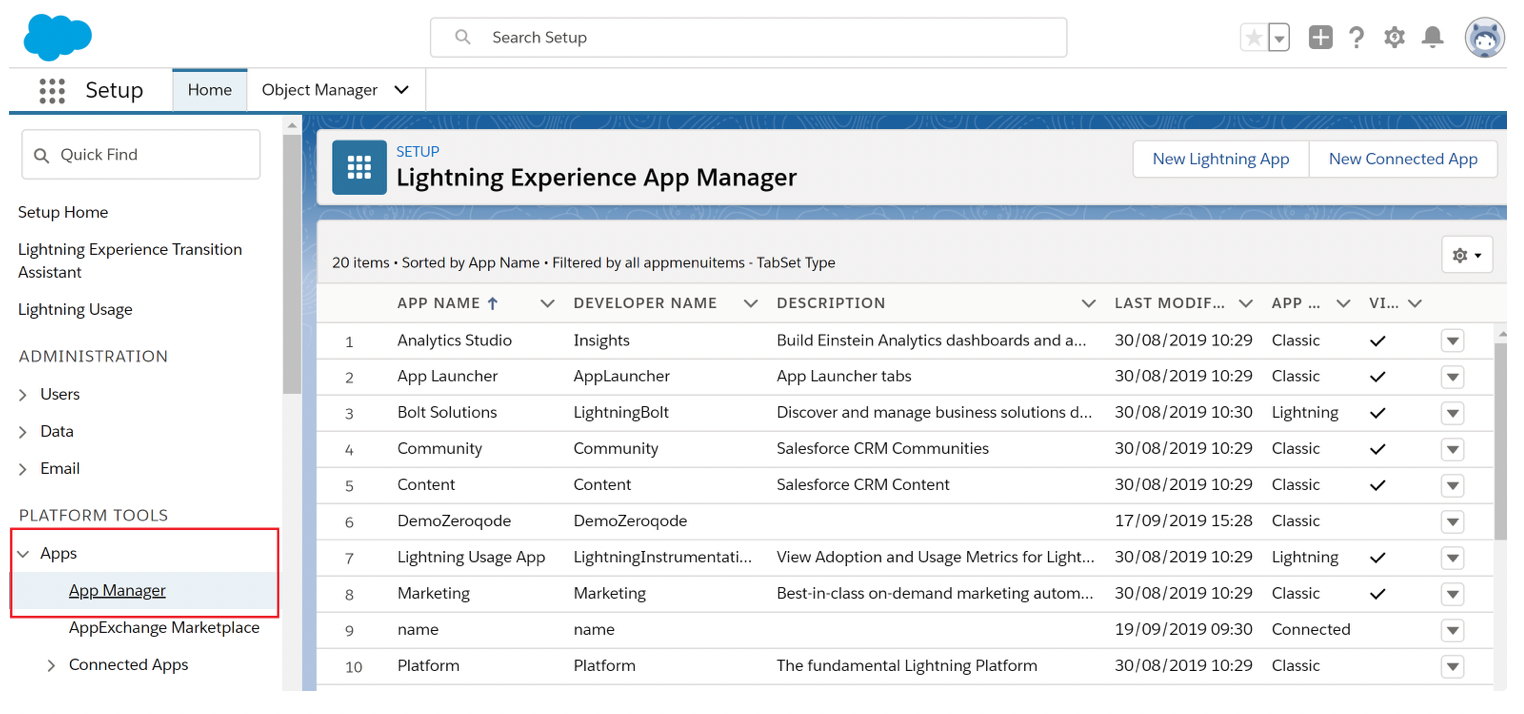Open Lightning Experience Transition Assistant
This screenshot has width=1524, height=714.
(130, 261)
